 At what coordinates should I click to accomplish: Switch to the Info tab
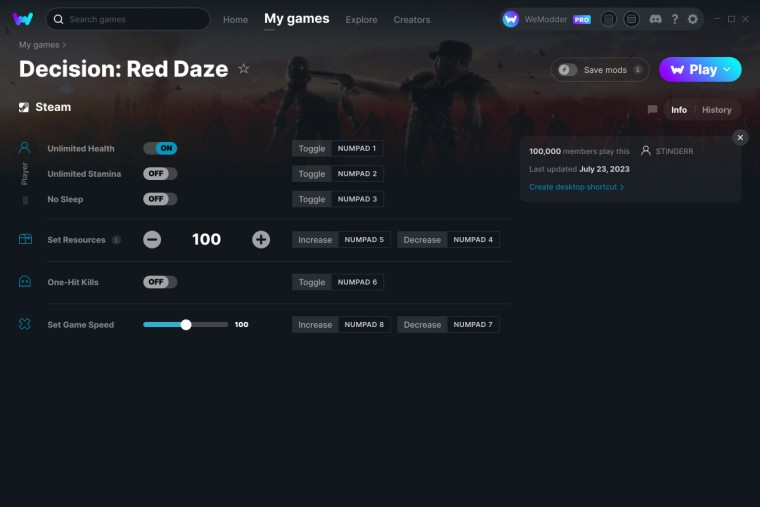pyautogui.click(x=679, y=110)
